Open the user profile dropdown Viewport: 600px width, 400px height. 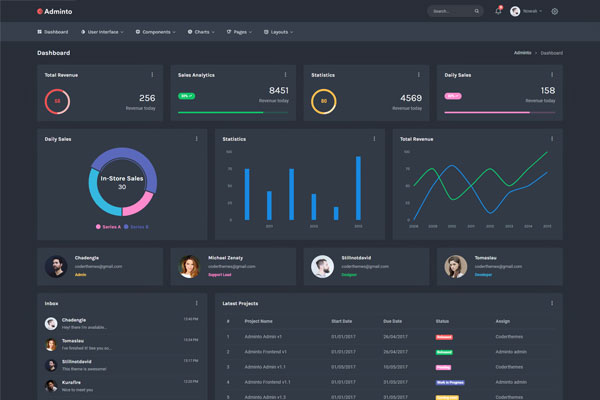point(526,11)
